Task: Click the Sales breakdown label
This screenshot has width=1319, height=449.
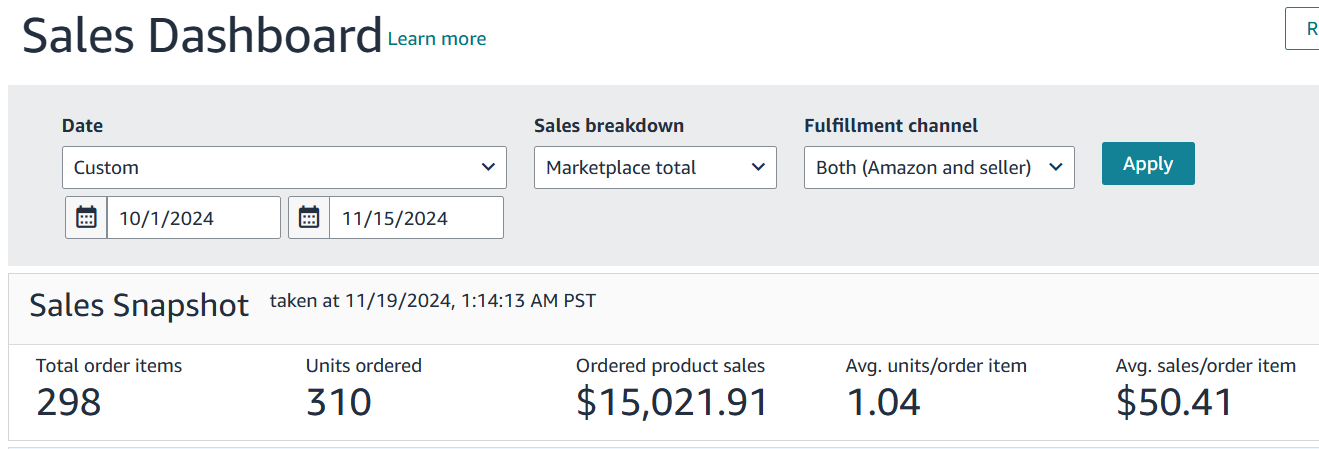Action: coord(609,126)
